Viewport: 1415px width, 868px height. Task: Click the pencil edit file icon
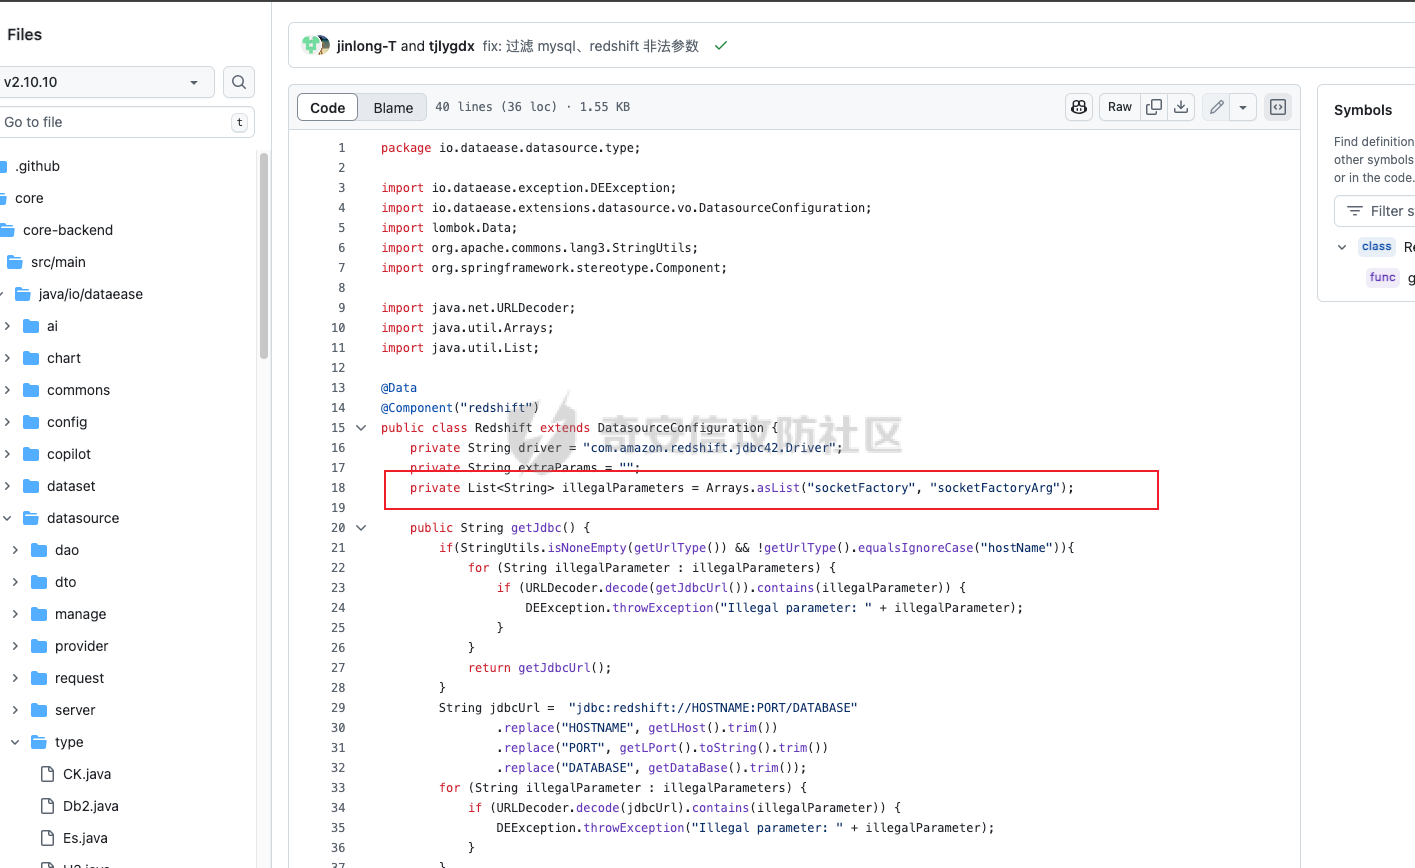[1216, 107]
